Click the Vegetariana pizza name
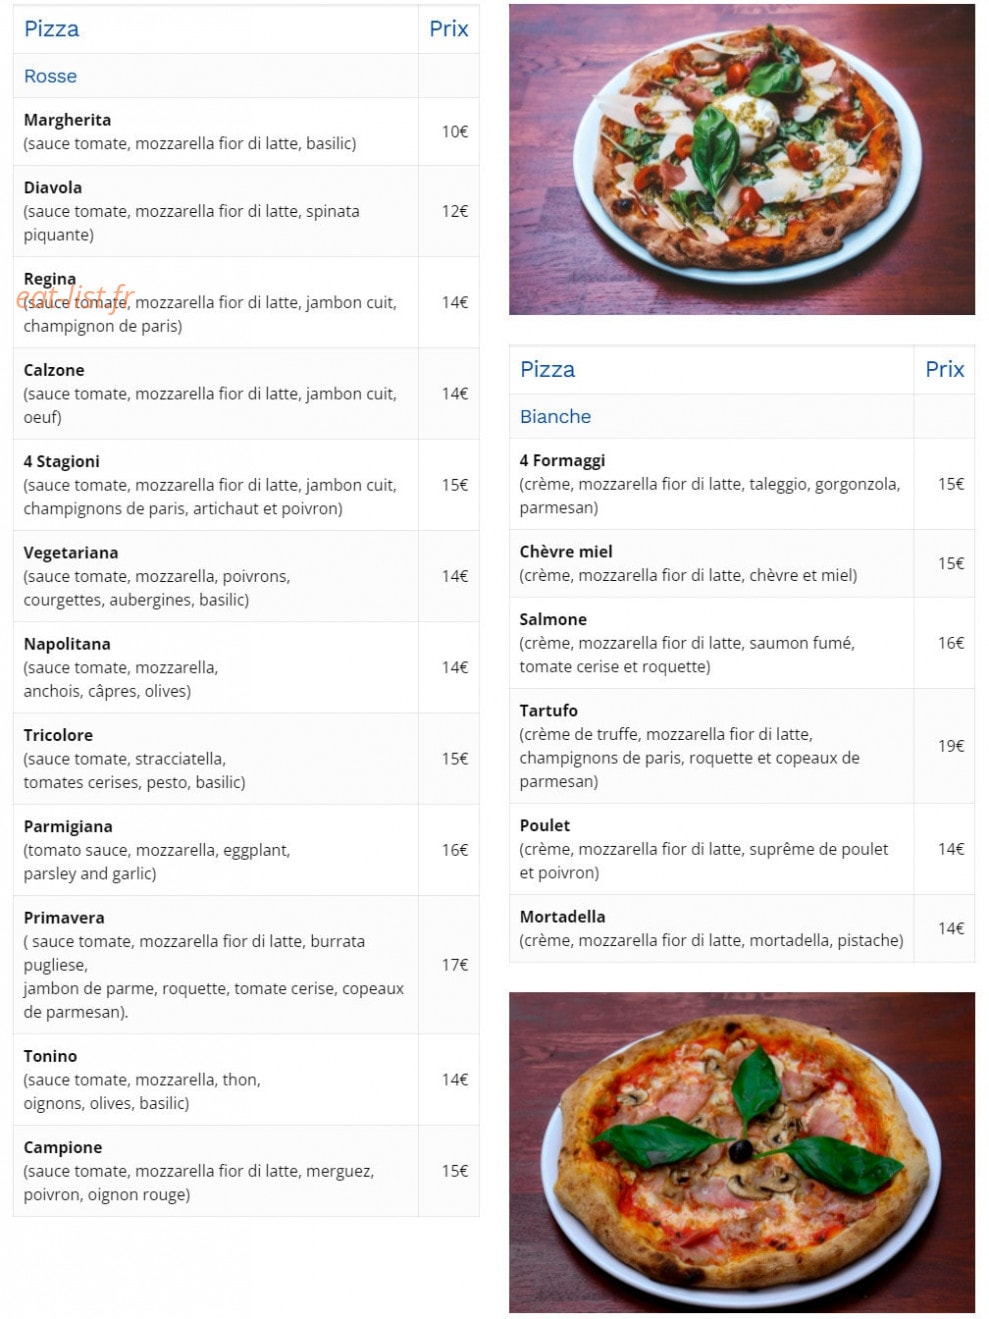The width and height of the screenshot is (989, 1319). [x=71, y=552]
